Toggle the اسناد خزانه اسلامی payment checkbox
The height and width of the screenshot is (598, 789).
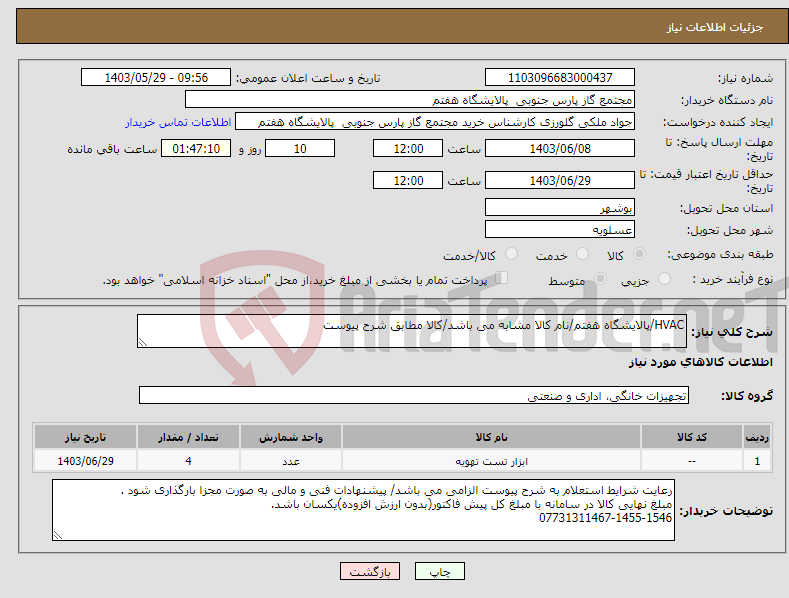point(501,278)
